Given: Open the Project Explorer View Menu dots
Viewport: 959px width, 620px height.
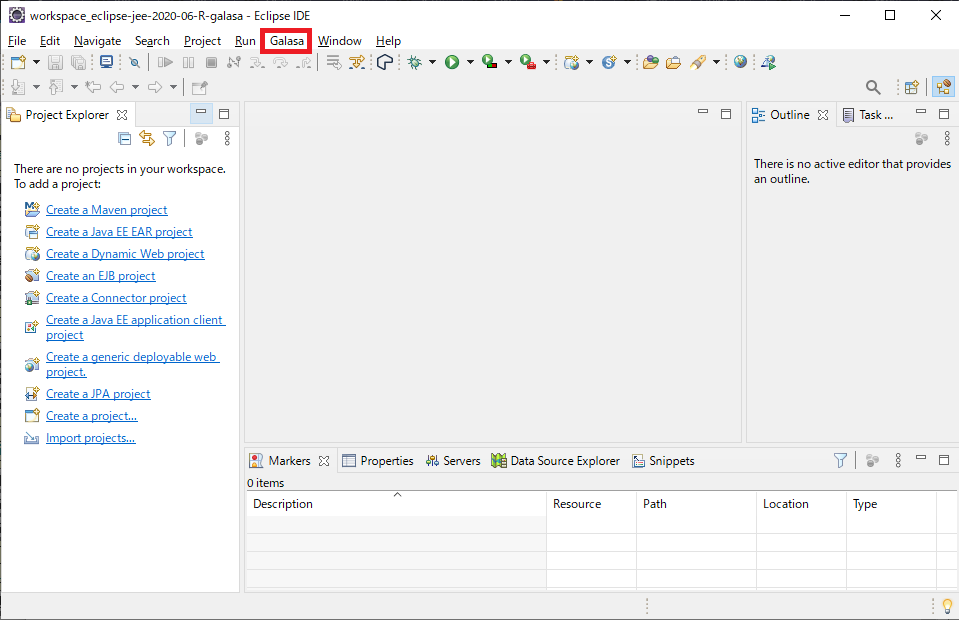Looking at the screenshot, I should click(x=227, y=139).
